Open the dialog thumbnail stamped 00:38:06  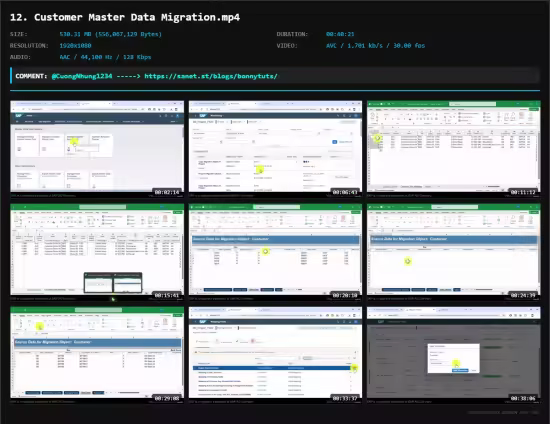click(454, 355)
